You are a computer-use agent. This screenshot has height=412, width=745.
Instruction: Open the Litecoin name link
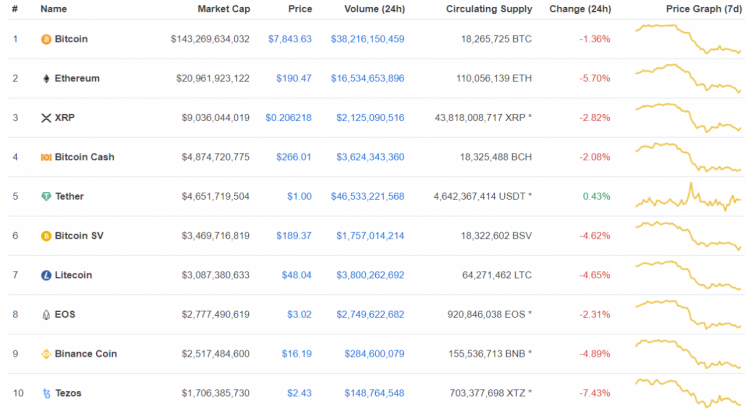click(x=73, y=275)
